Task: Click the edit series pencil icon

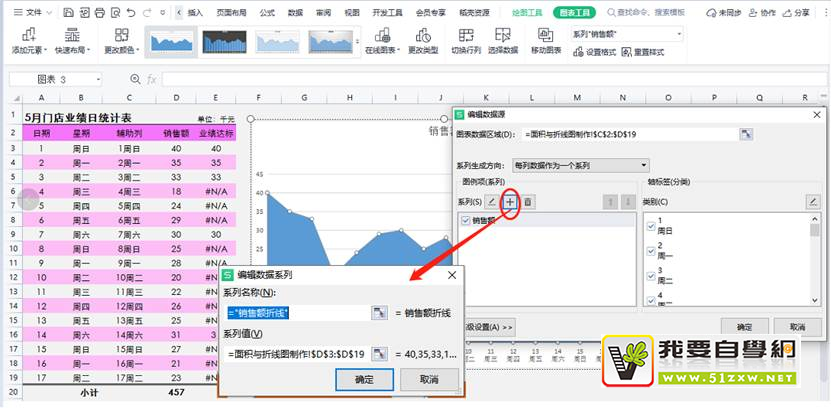Action: 491,202
